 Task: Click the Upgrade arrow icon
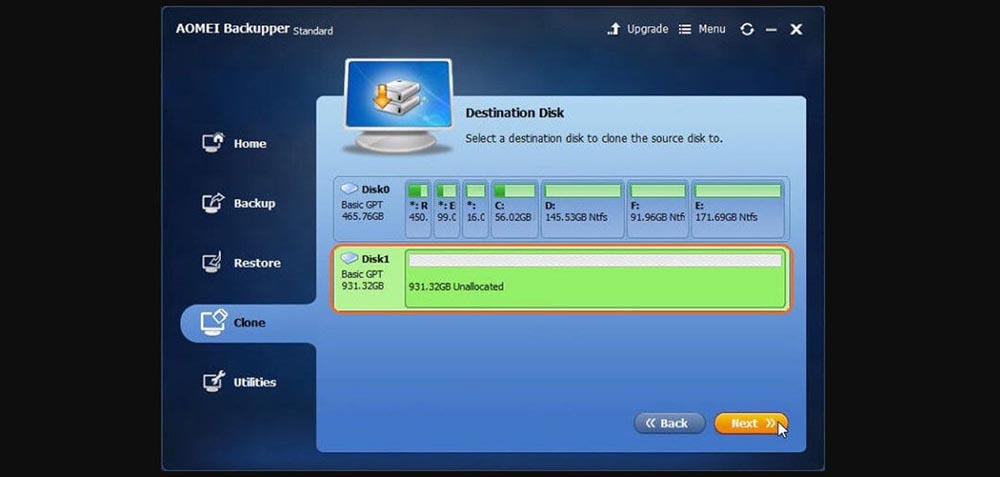pos(614,30)
